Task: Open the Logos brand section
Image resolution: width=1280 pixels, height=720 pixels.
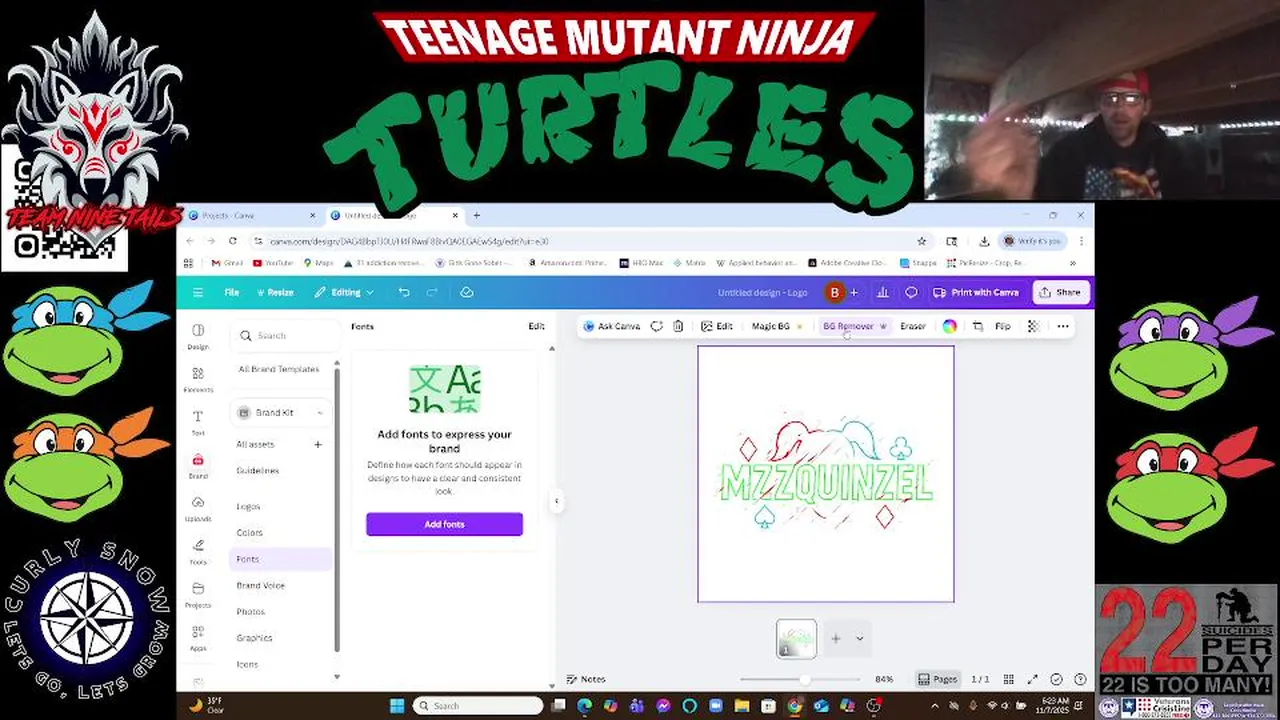Action: coord(248,506)
